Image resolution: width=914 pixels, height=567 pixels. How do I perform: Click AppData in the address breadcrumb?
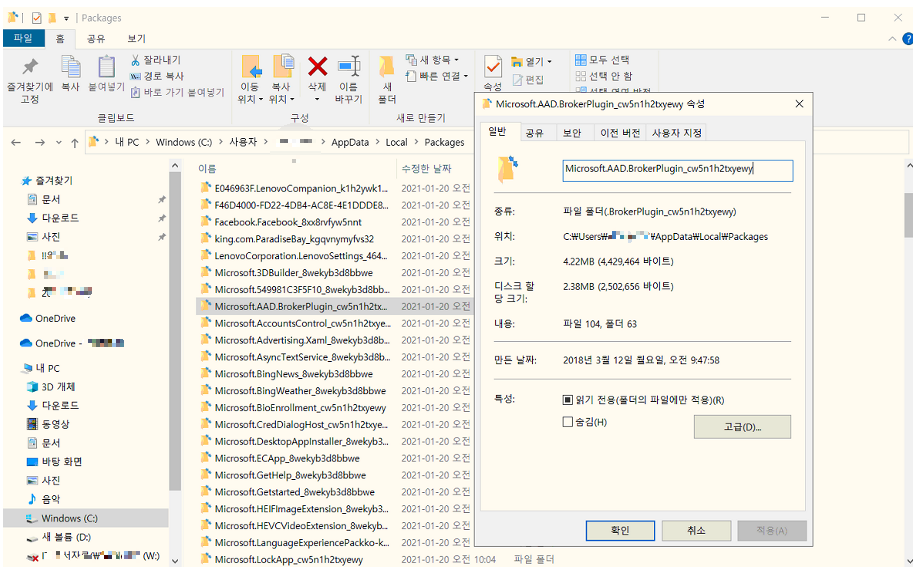(x=350, y=142)
